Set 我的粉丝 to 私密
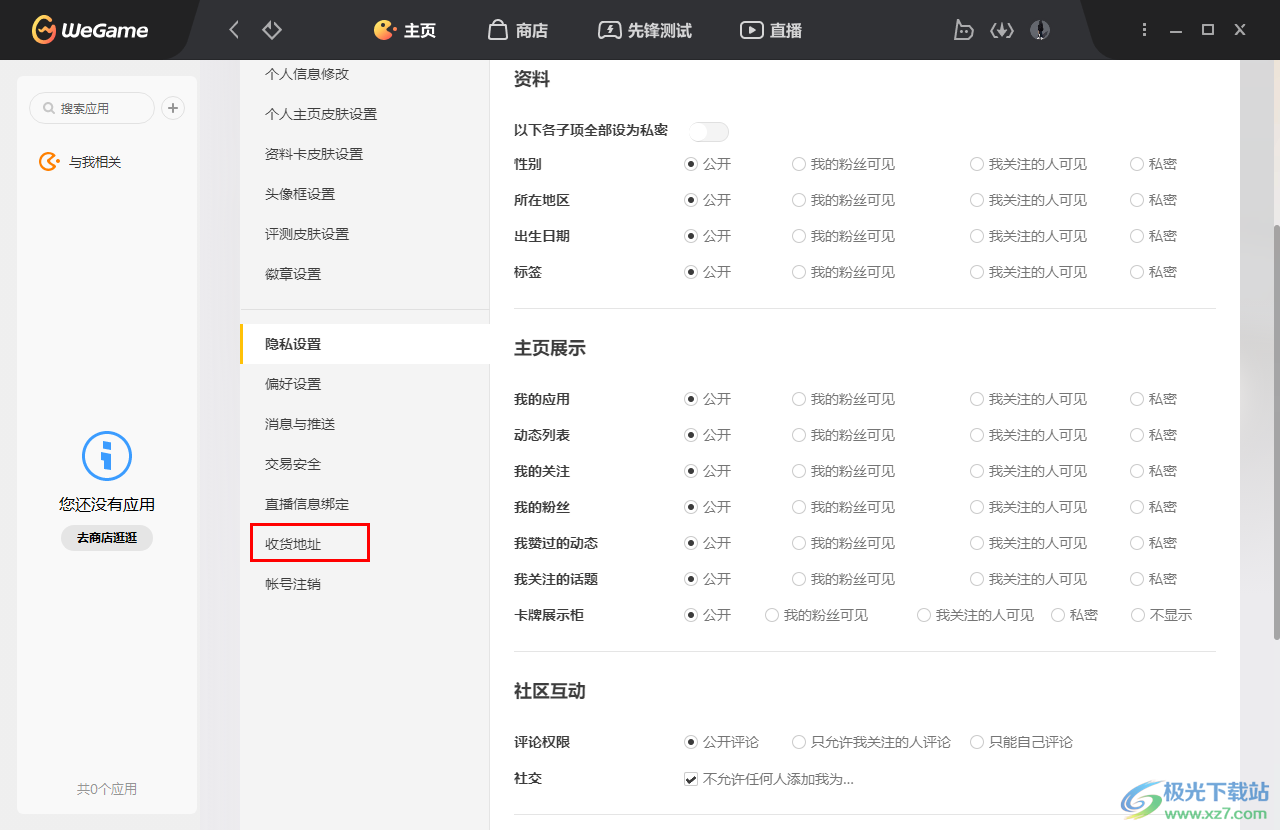The image size is (1280, 830). pos(1137,507)
